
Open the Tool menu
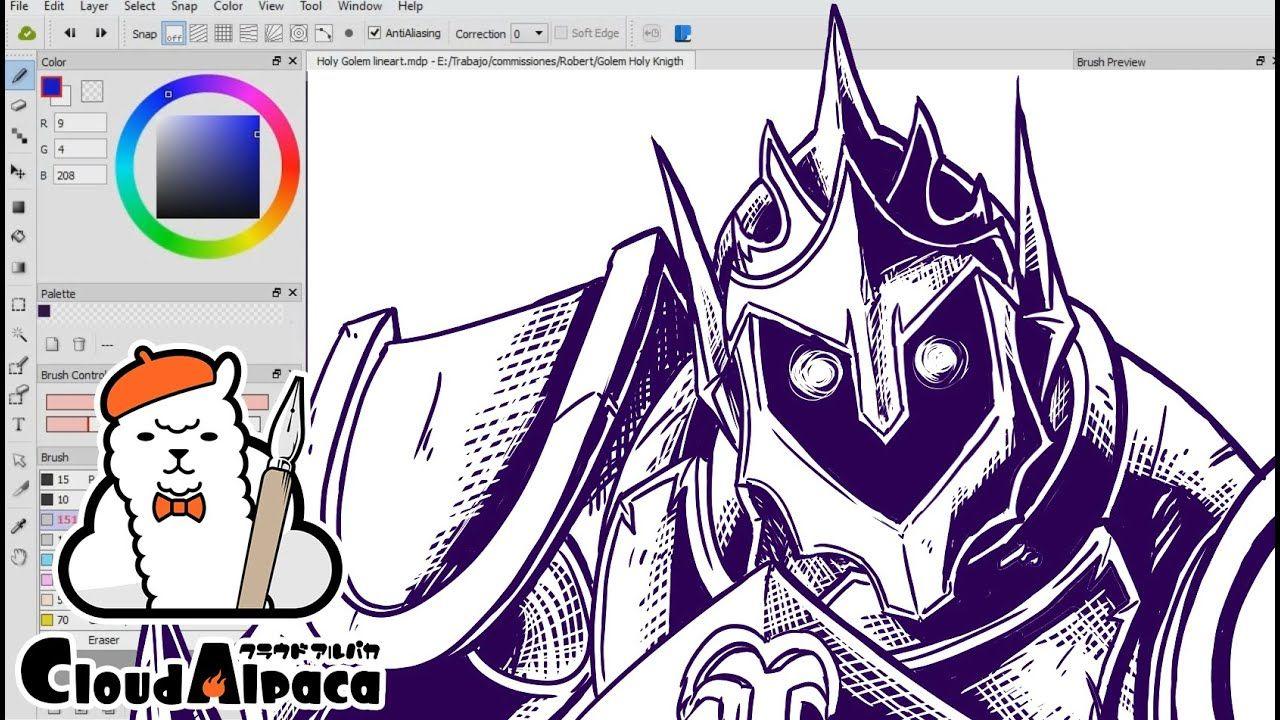click(x=311, y=6)
